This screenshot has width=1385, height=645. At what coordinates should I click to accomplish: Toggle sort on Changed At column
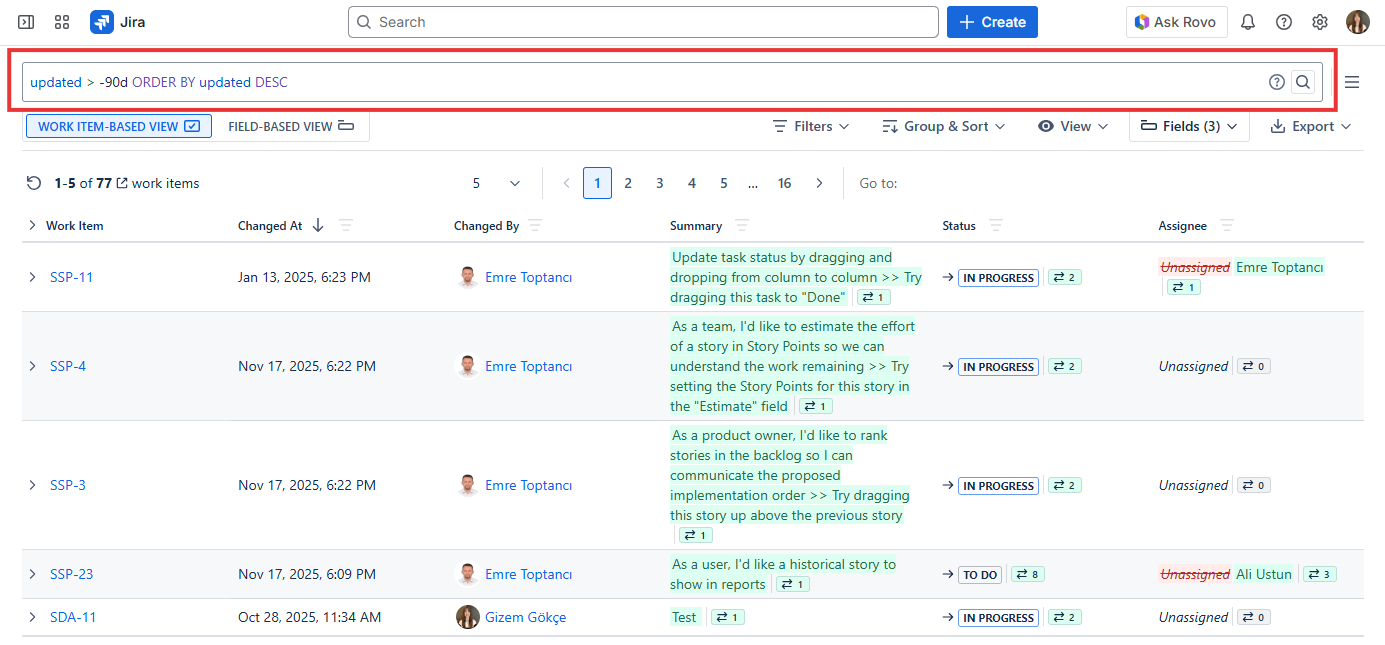pos(318,226)
